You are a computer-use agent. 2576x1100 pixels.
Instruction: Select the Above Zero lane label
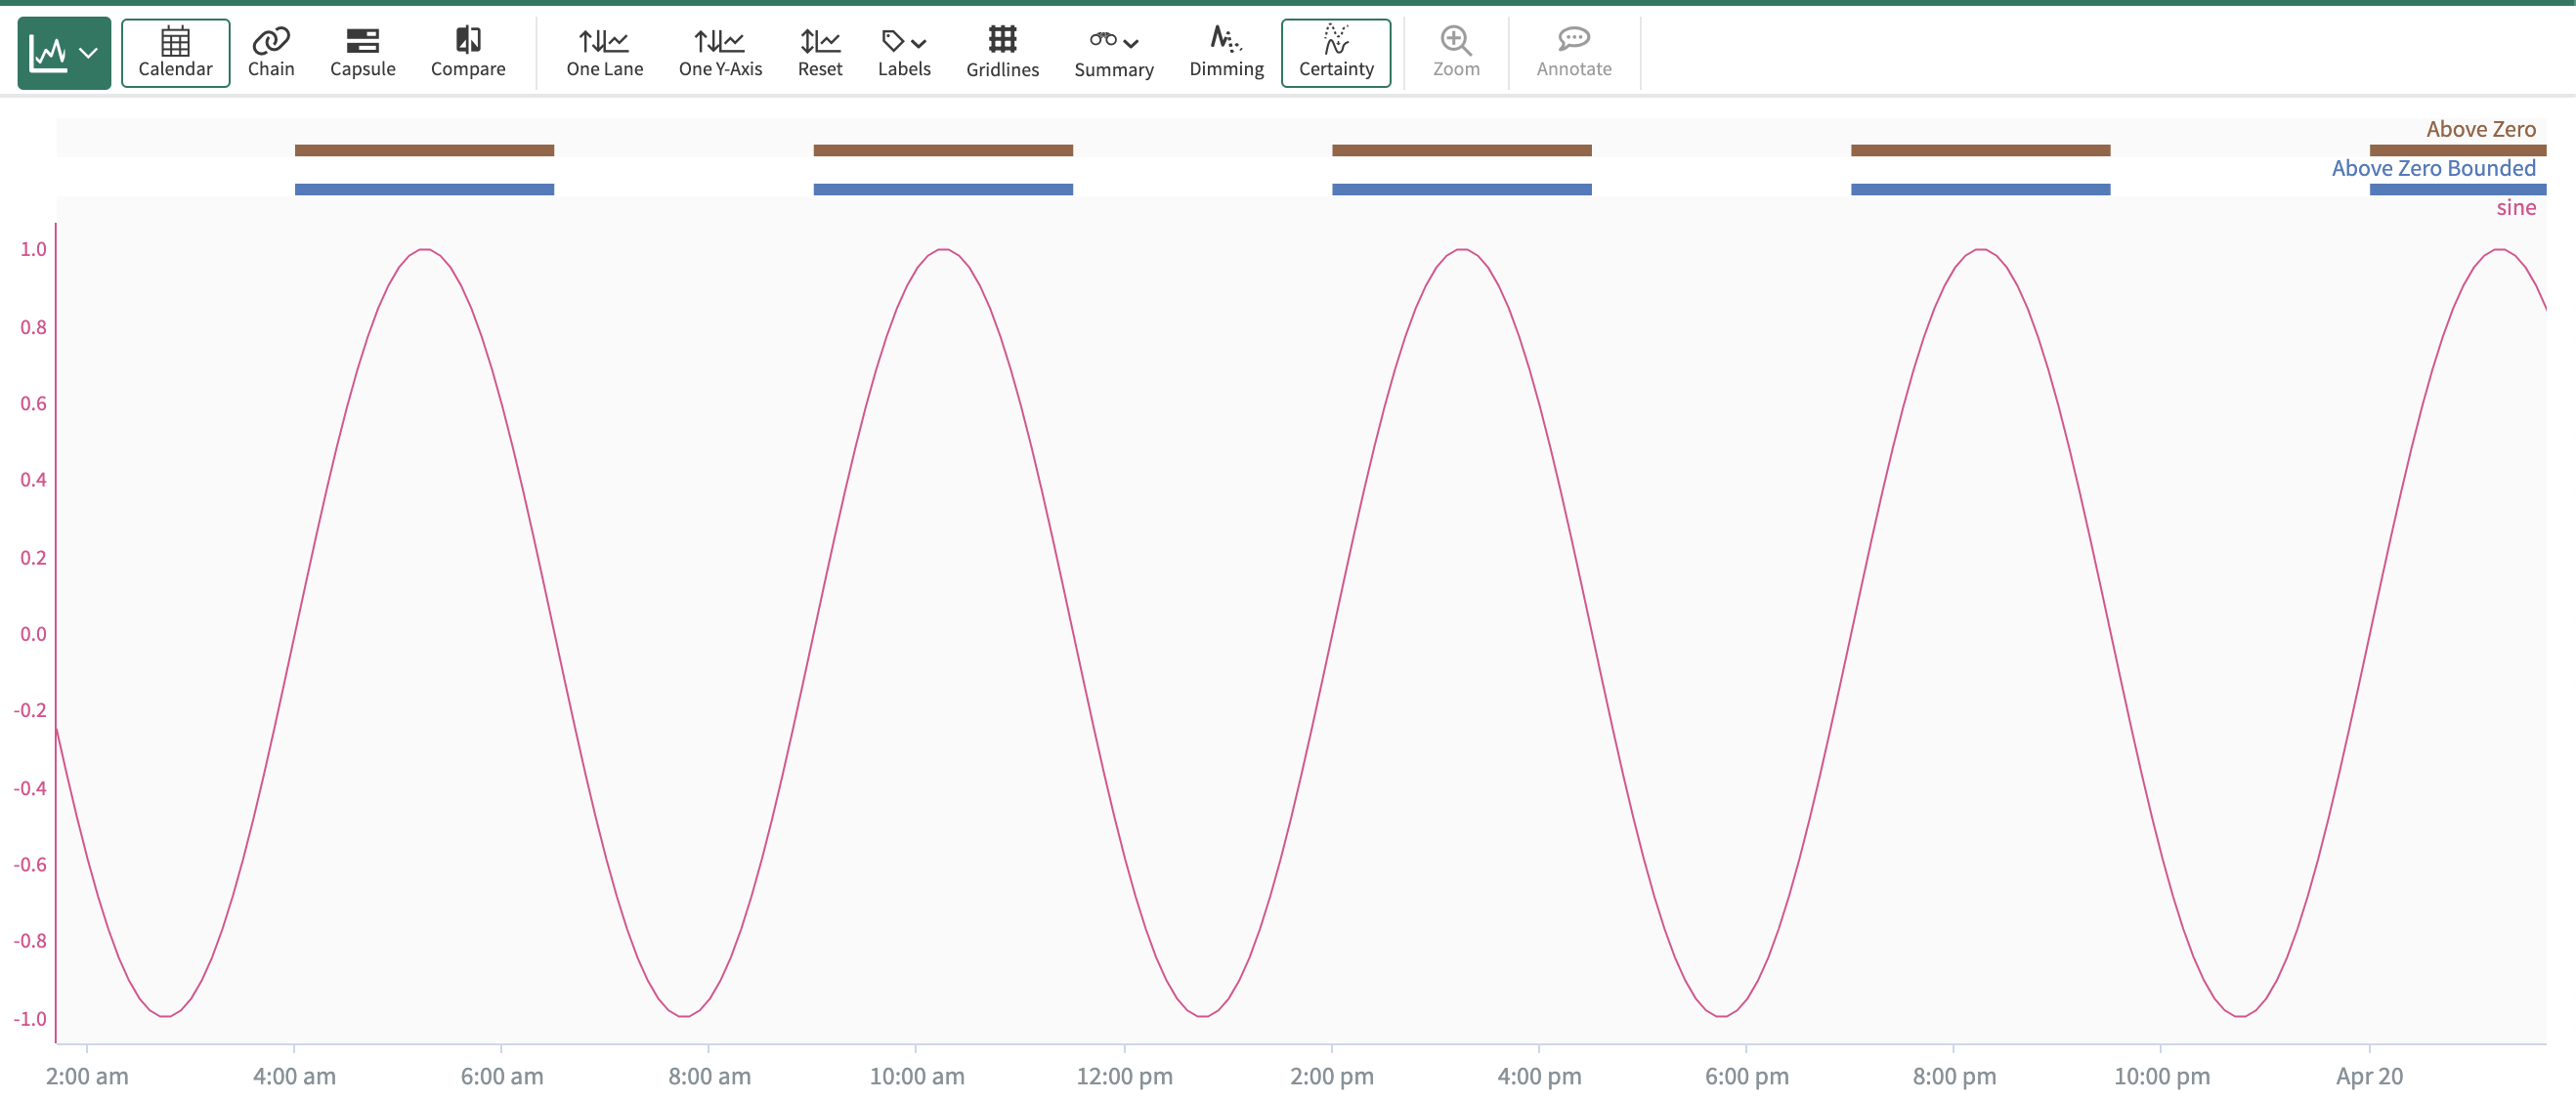(x=2480, y=129)
